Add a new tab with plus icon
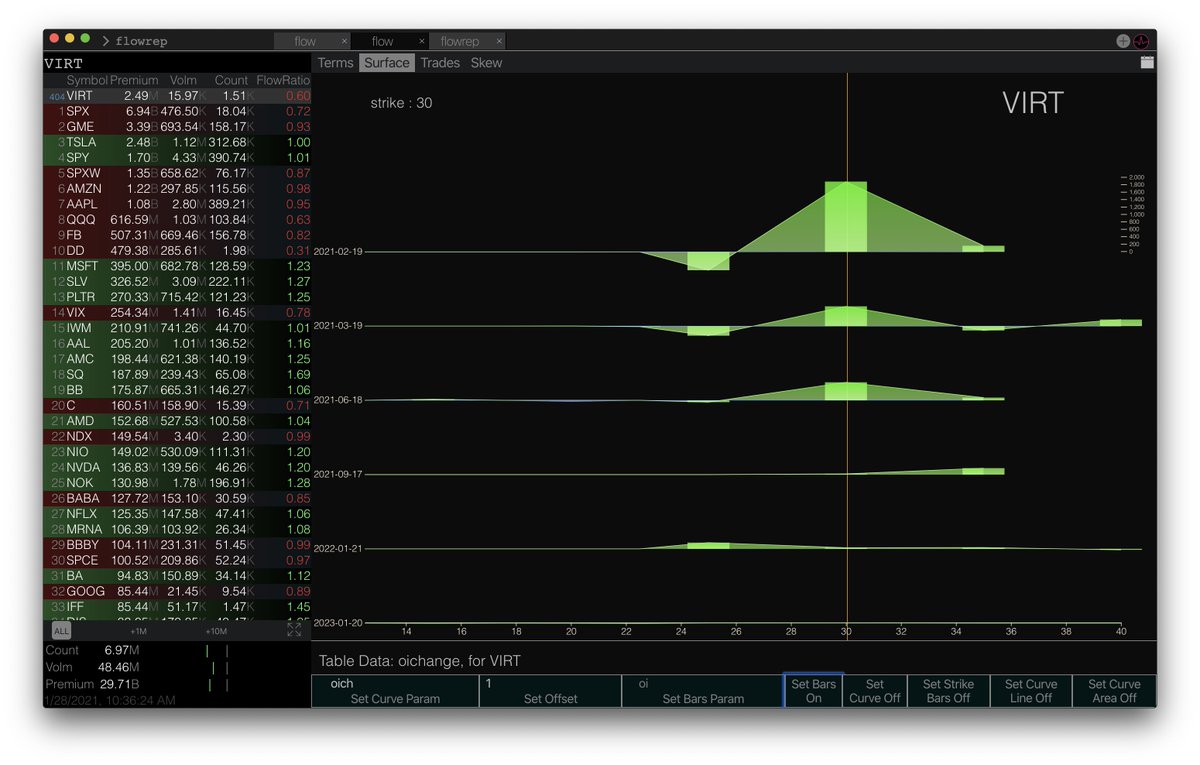Viewport: 1200px width, 765px height. (1123, 41)
